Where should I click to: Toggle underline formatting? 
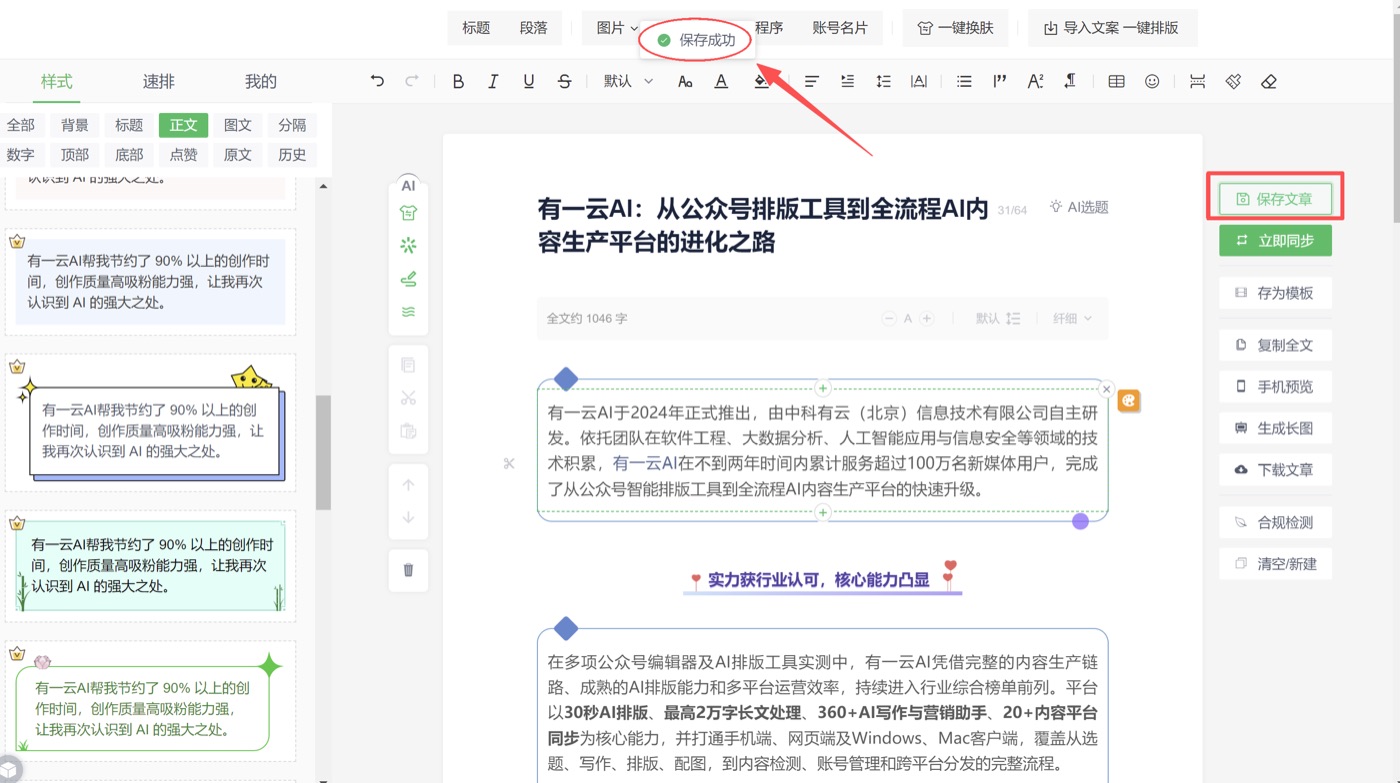(529, 82)
